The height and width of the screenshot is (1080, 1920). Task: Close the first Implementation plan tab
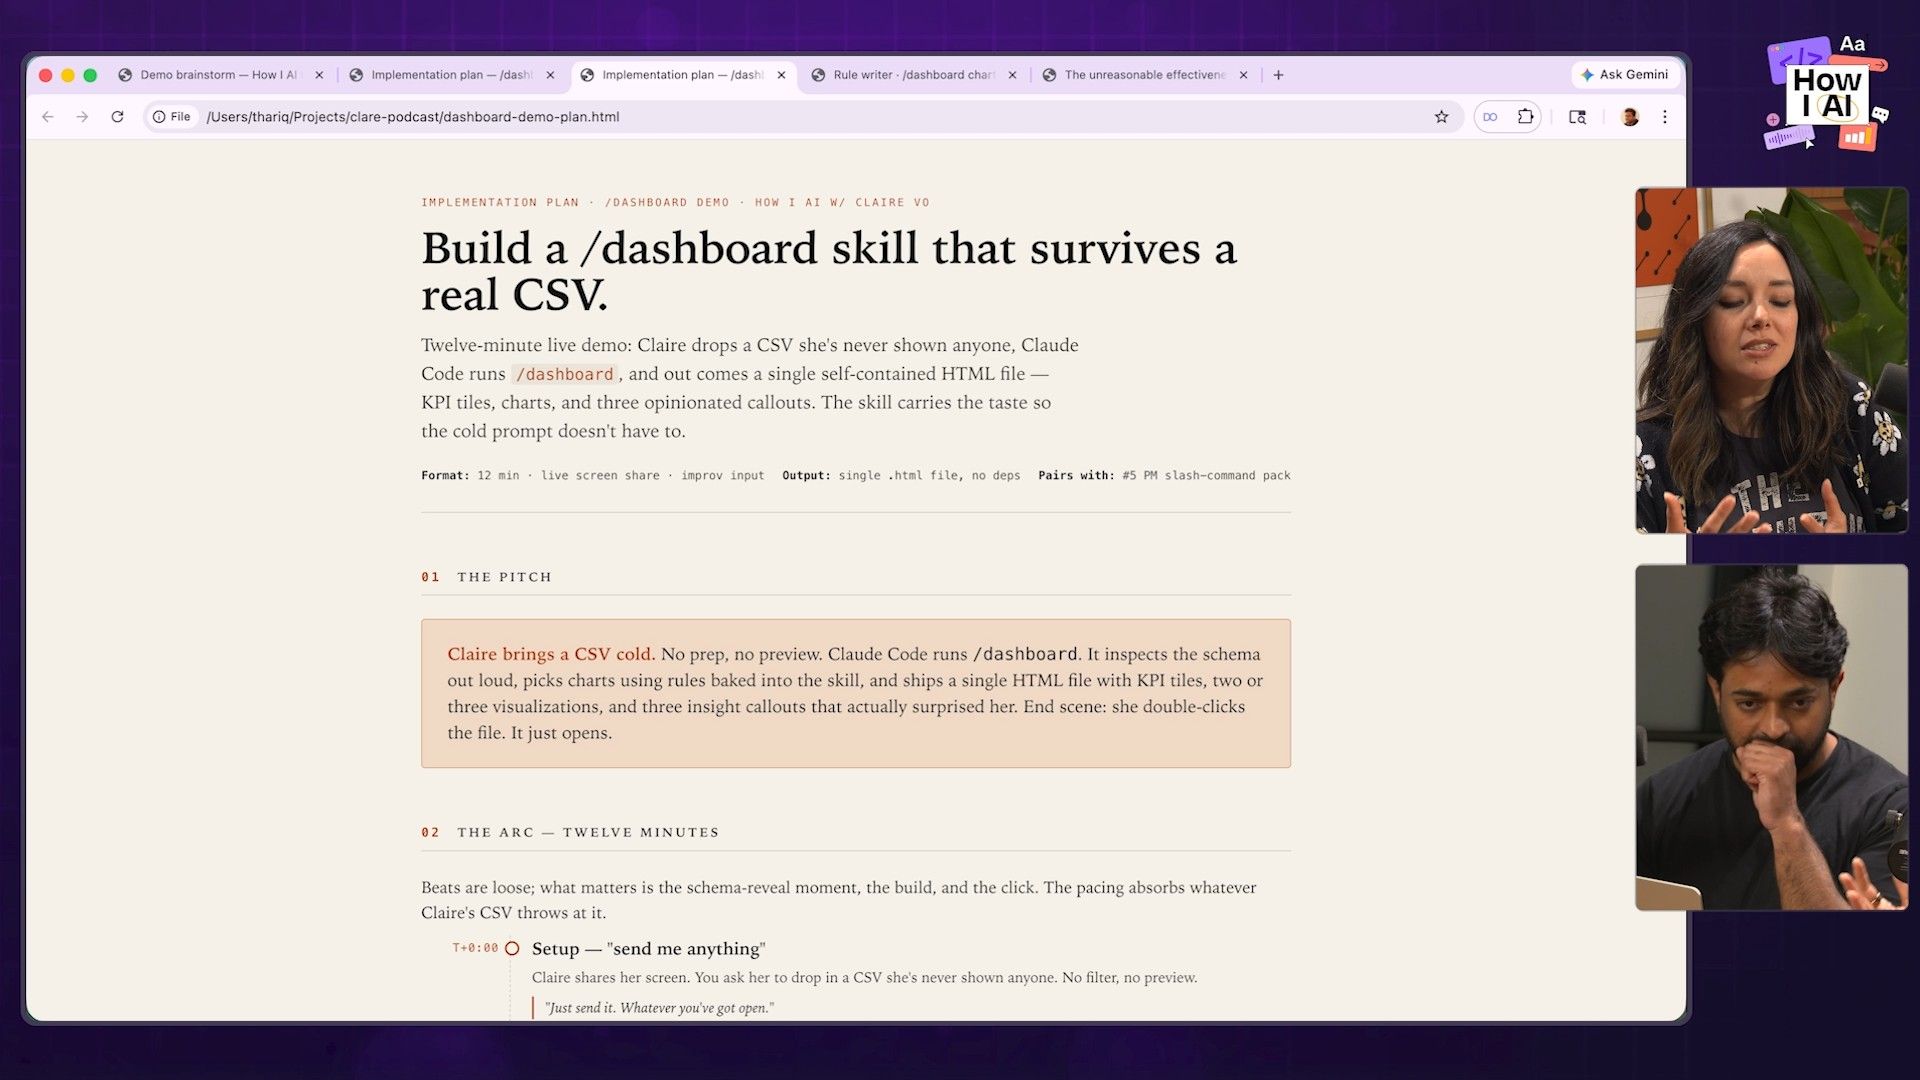(x=550, y=75)
